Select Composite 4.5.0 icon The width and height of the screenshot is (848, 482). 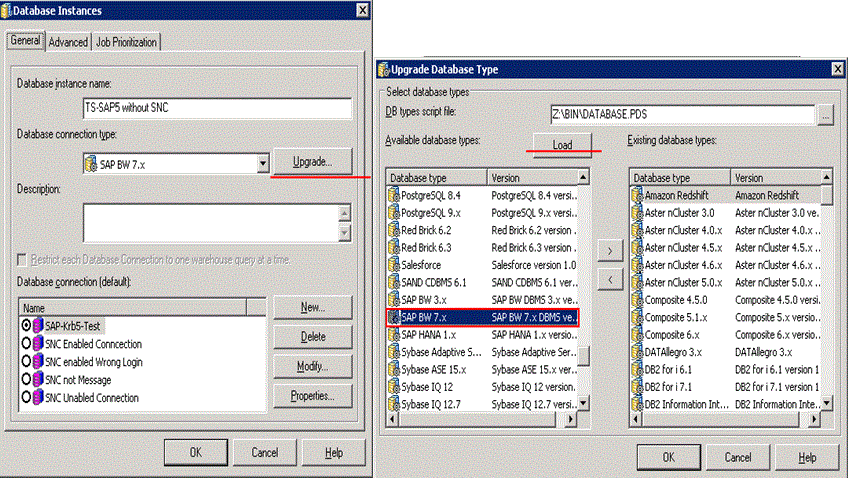tap(637, 299)
